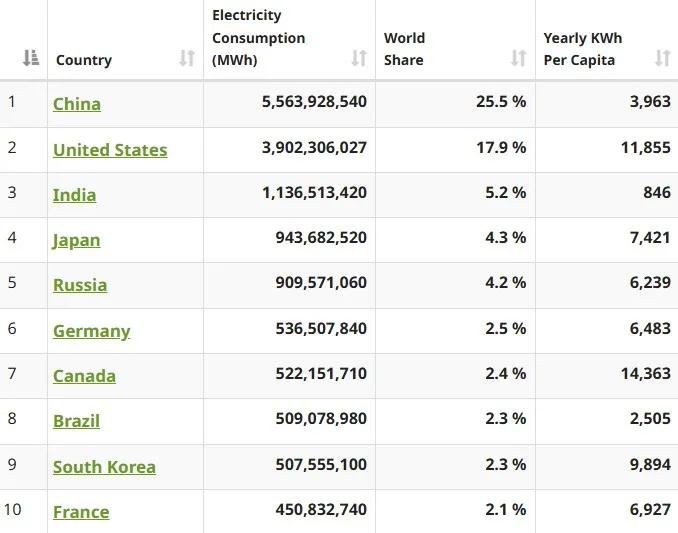678x533 pixels.
Task: Sort by Electricity Consumption column arrows
Action: (x=359, y=58)
